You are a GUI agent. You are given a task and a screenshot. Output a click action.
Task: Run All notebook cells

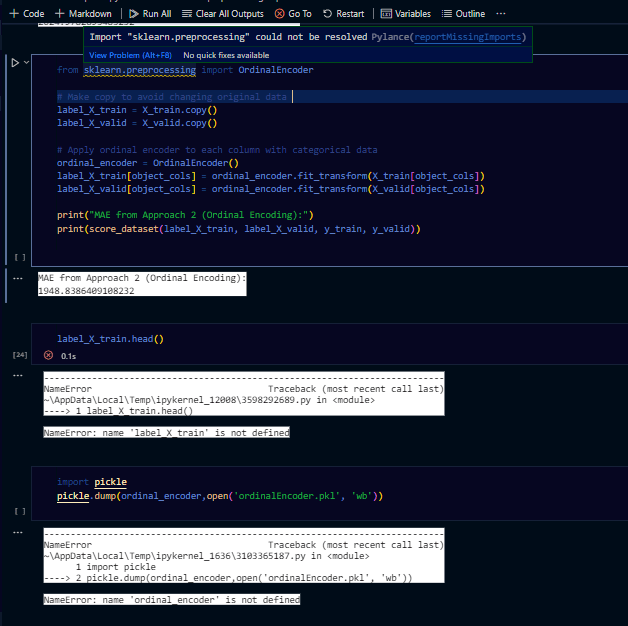point(150,14)
